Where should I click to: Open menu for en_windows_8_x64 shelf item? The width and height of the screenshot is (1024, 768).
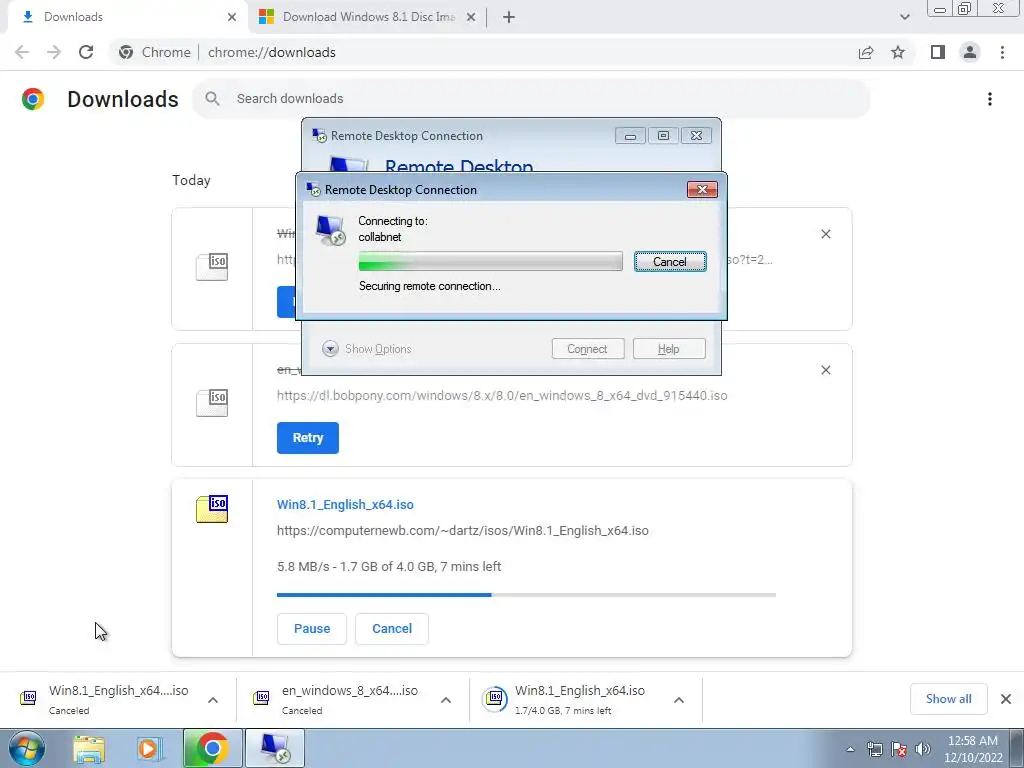(x=446, y=699)
